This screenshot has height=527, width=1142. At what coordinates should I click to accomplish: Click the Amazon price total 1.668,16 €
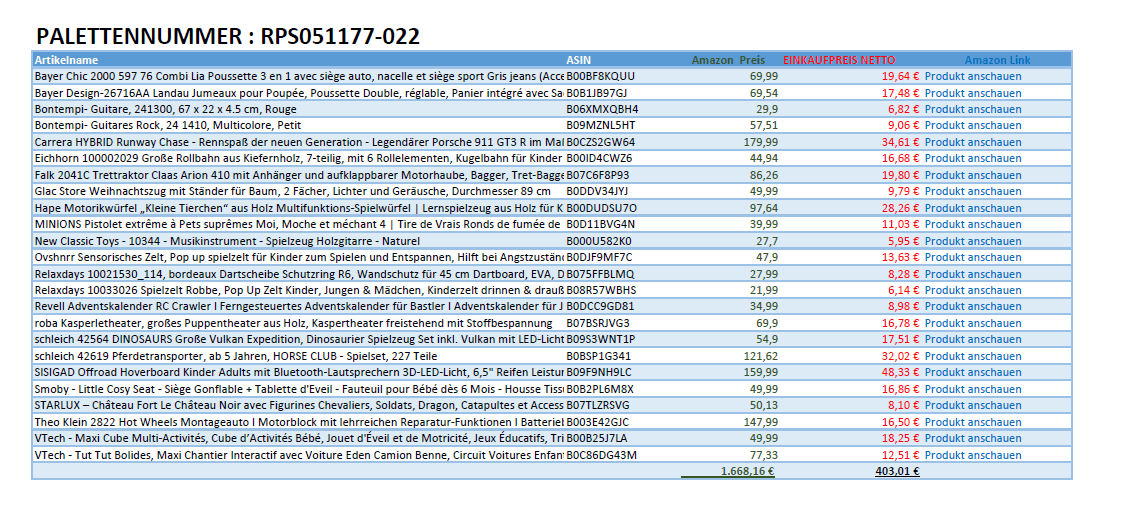tap(747, 471)
